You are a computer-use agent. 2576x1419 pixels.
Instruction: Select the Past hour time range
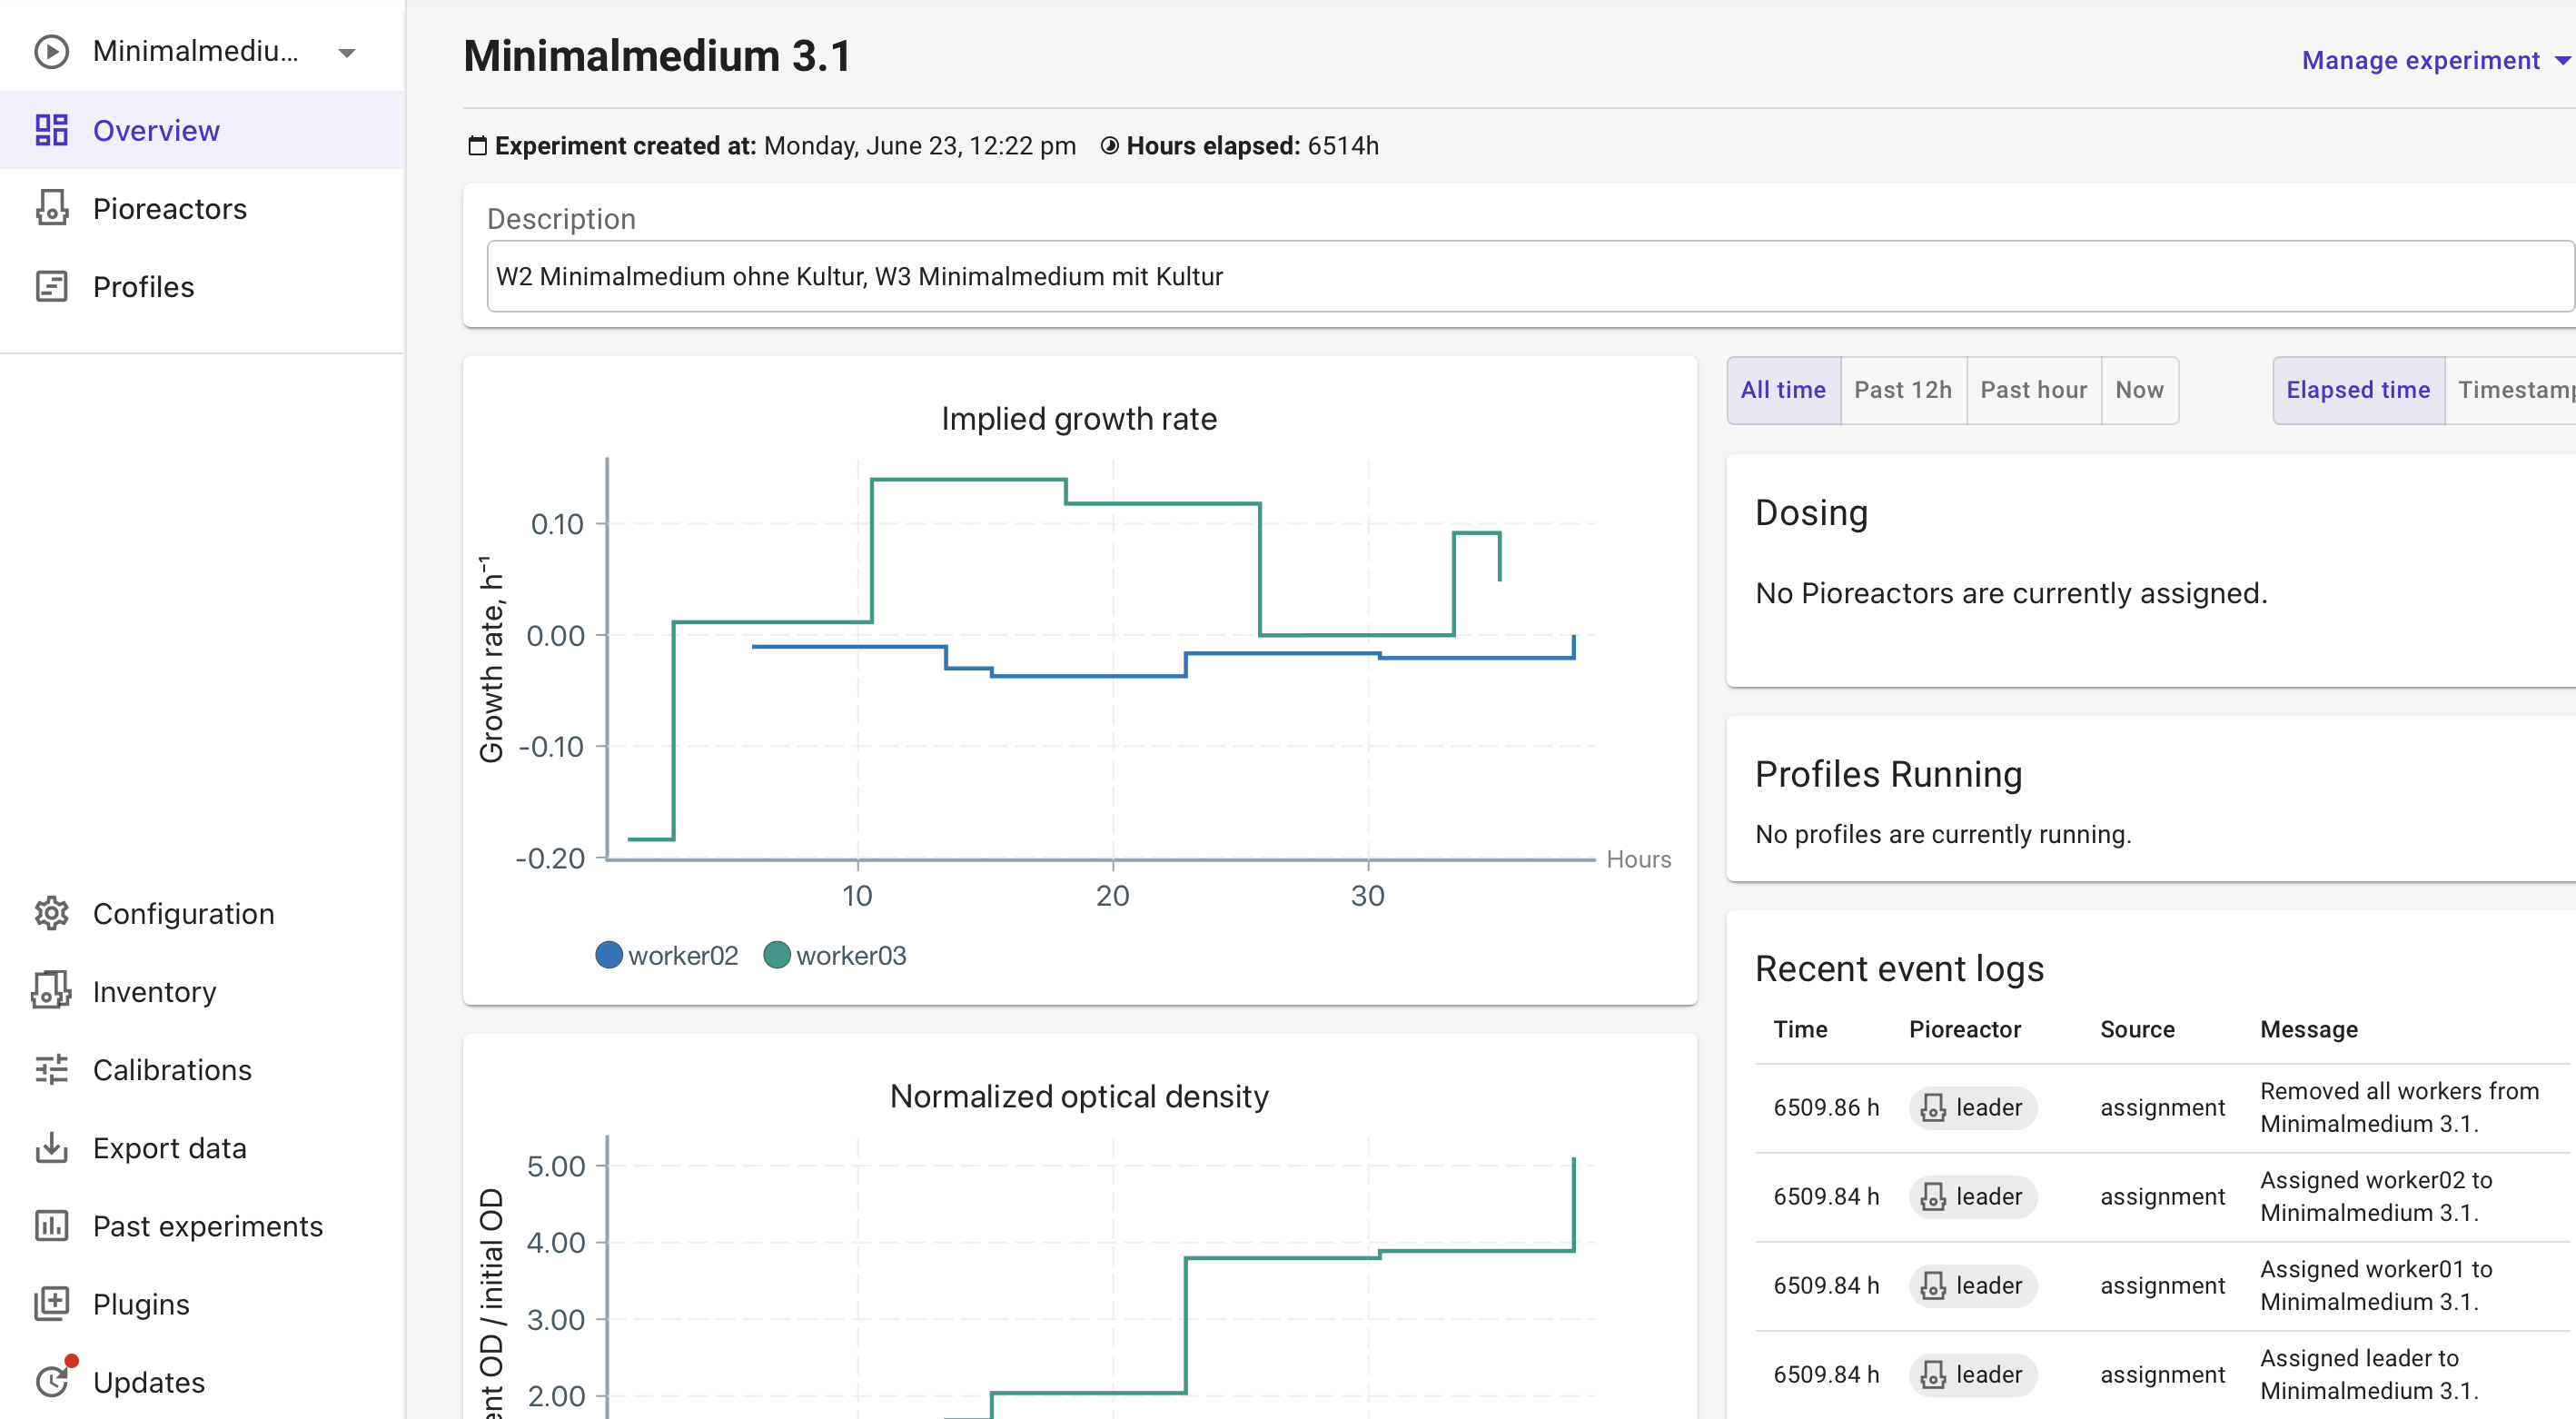[2033, 390]
